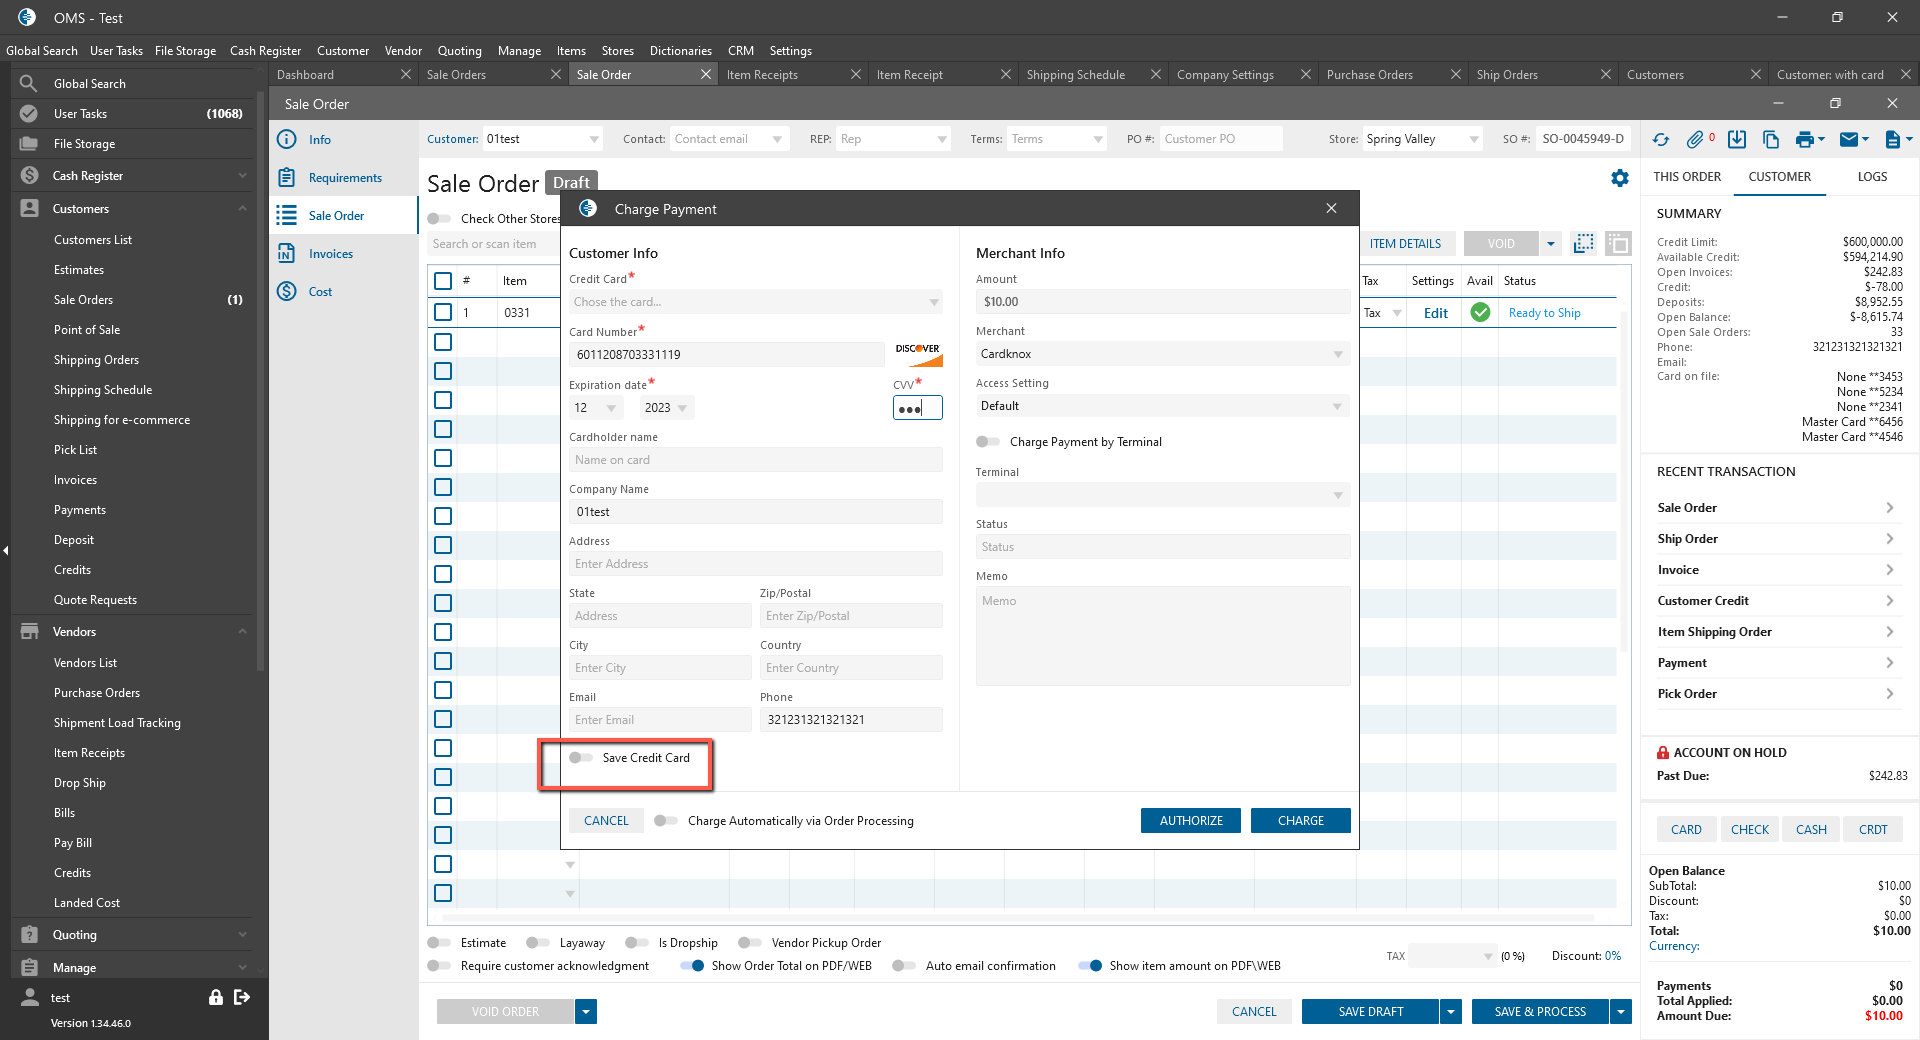Toggle Charge Payment by Terminal
The image size is (1920, 1040).
tap(988, 442)
